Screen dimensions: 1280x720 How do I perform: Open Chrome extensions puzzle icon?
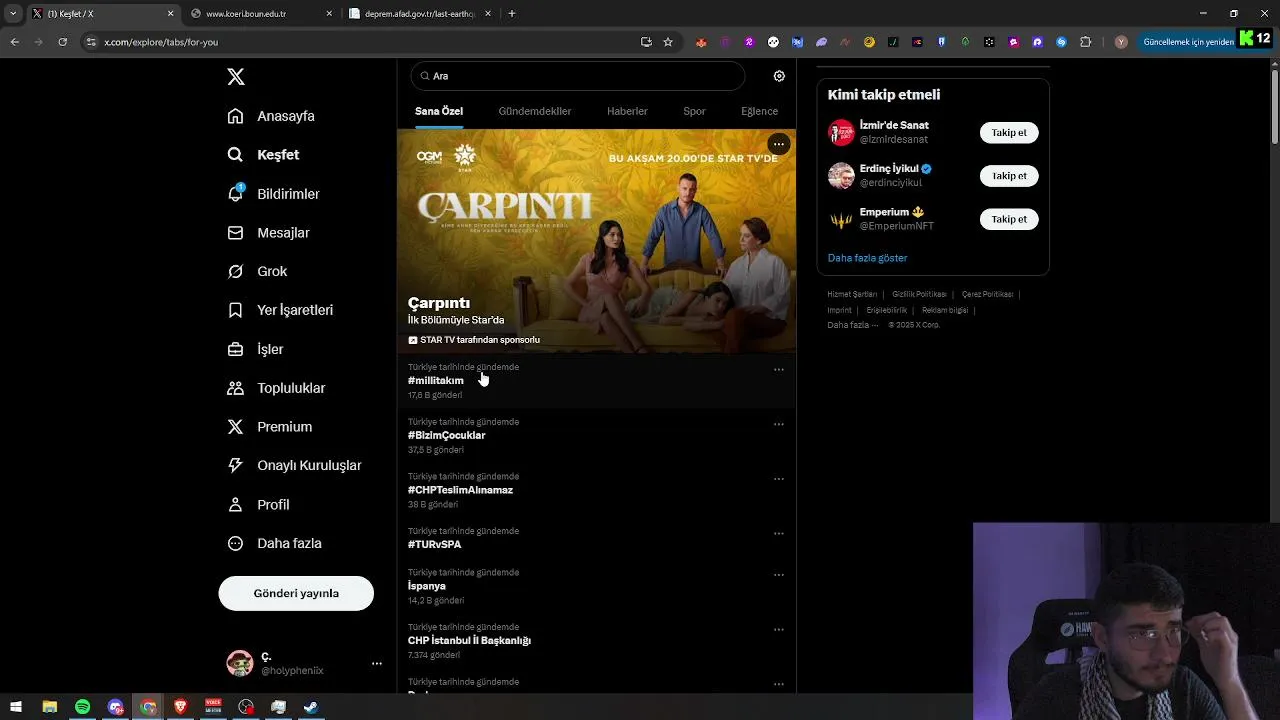tap(1086, 42)
